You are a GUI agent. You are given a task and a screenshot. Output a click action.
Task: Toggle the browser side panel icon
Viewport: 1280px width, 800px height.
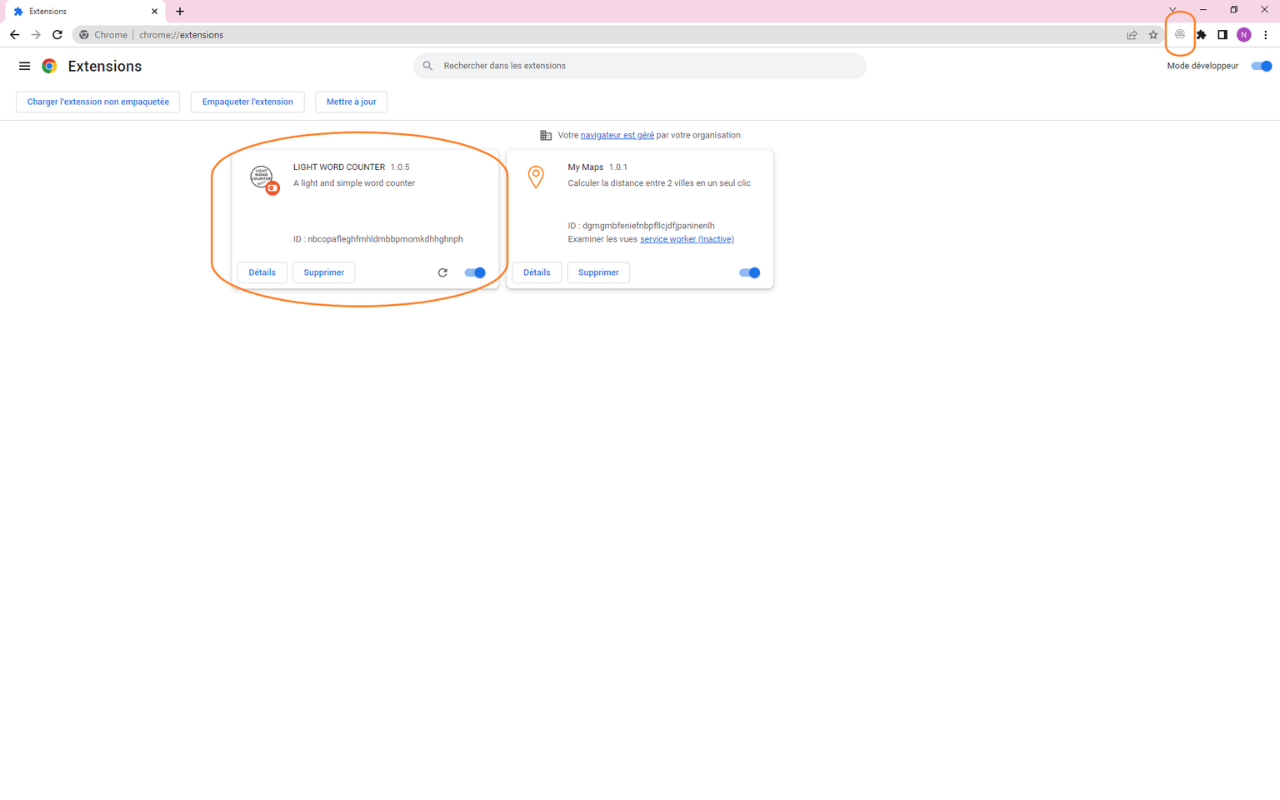click(1222, 35)
